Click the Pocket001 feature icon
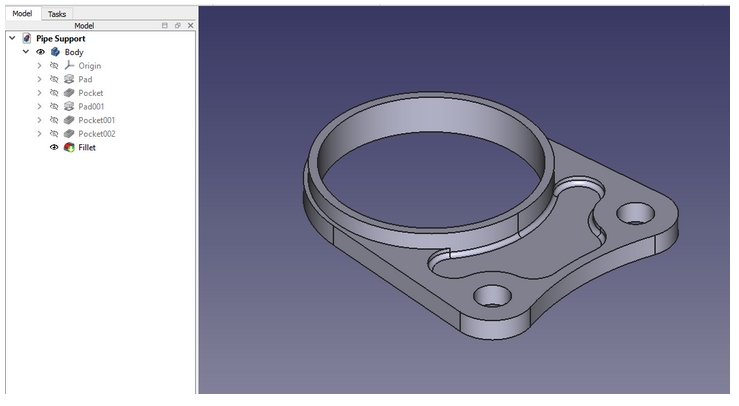Image resolution: width=739 pixels, height=406 pixels. pyautogui.click(x=69, y=120)
